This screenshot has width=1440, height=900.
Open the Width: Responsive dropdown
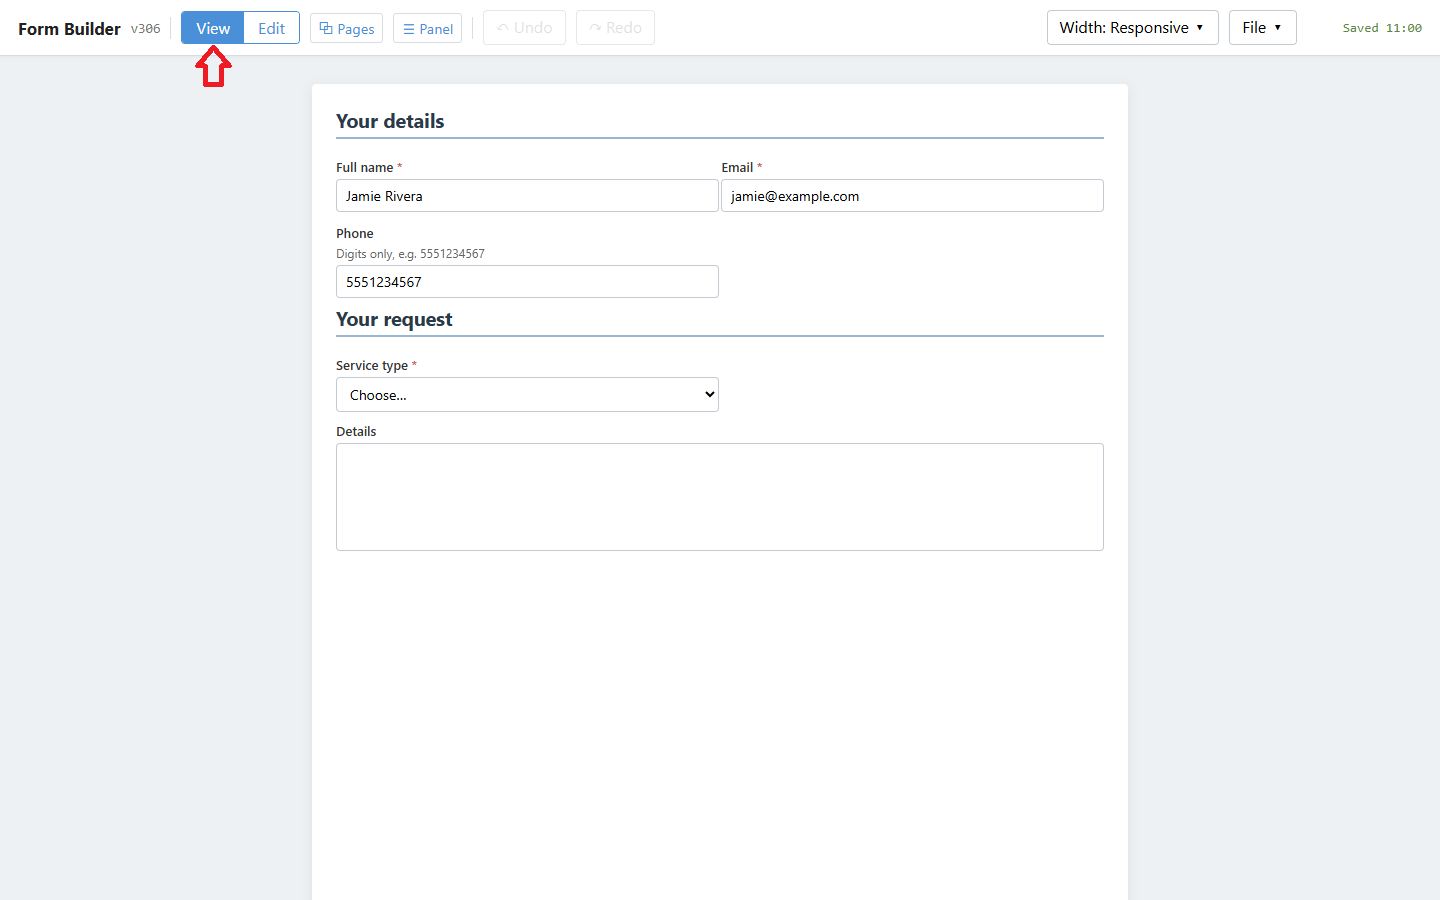coord(1132,28)
